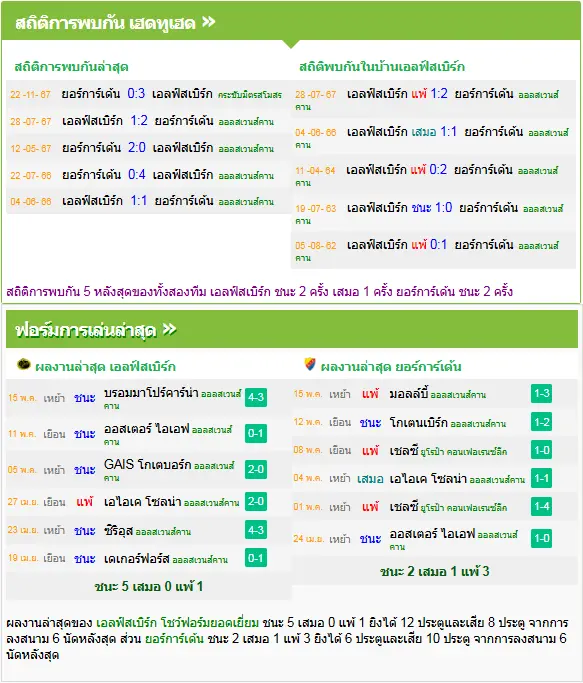Click green ยอร์การ์เด้น name in bottom paragraph

coord(174,639)
